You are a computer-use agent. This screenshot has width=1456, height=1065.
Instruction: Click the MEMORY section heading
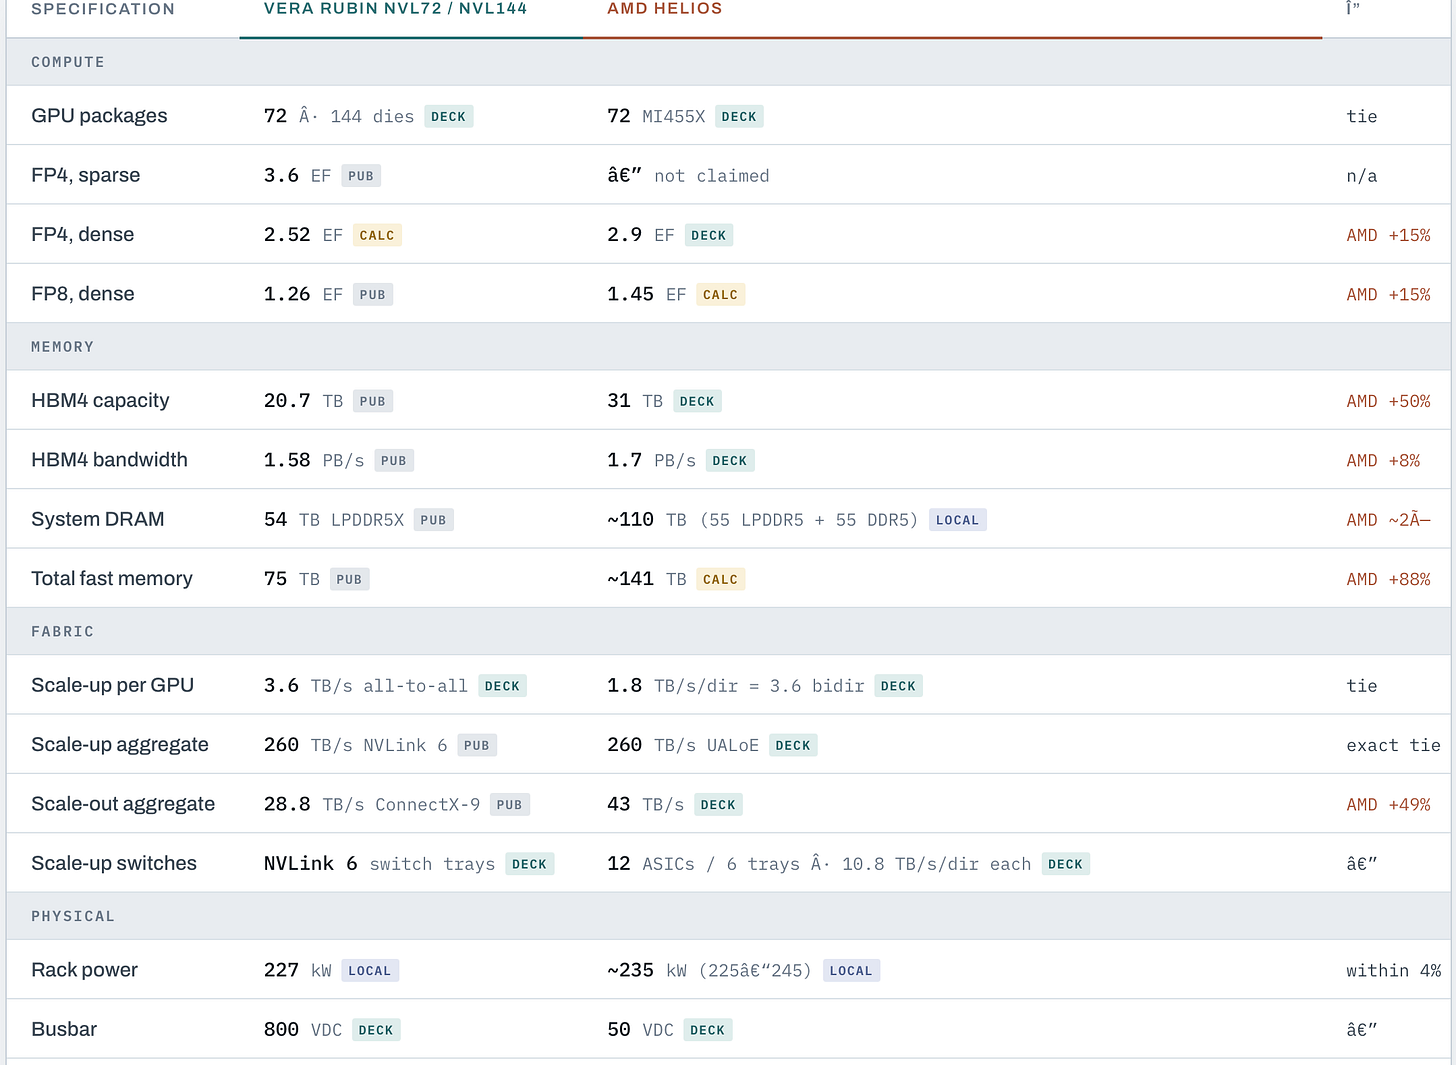click(63, 347)
